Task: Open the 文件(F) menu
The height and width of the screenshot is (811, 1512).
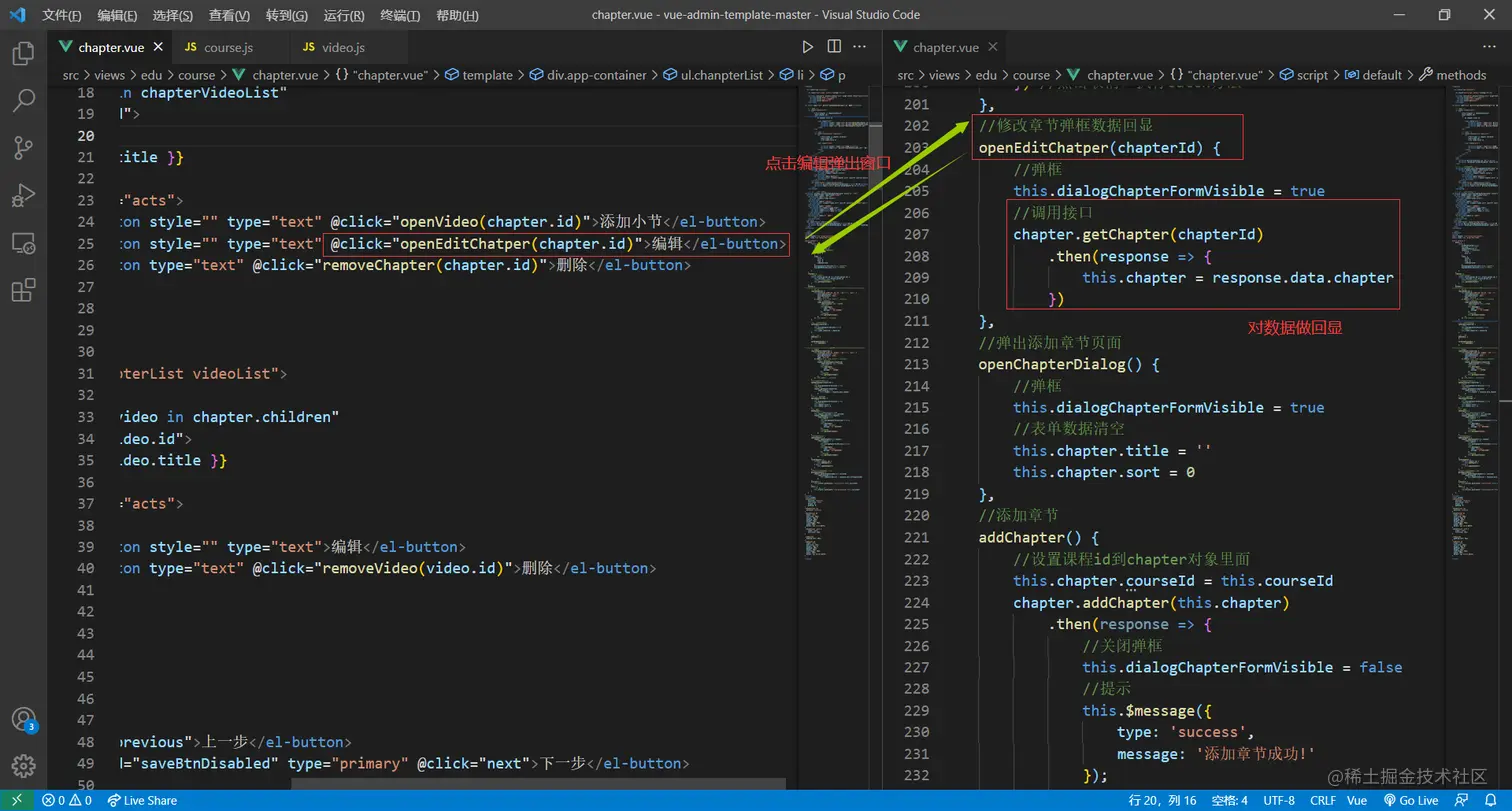Action: point(62,15)
